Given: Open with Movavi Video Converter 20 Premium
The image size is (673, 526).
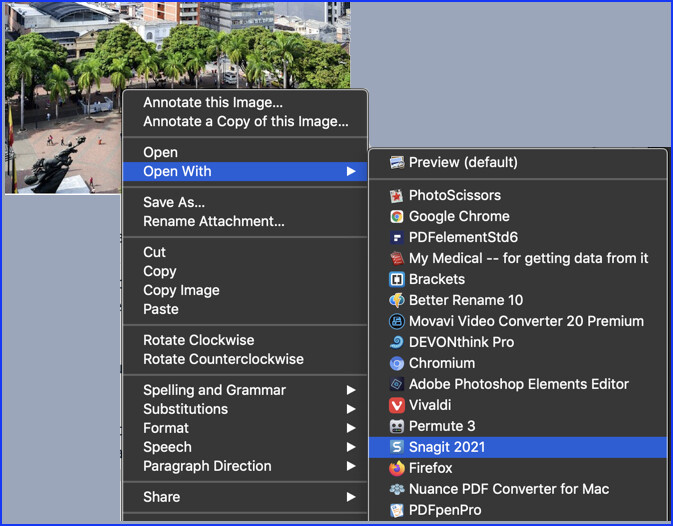Looking at the screenshot, I should 518,321.
